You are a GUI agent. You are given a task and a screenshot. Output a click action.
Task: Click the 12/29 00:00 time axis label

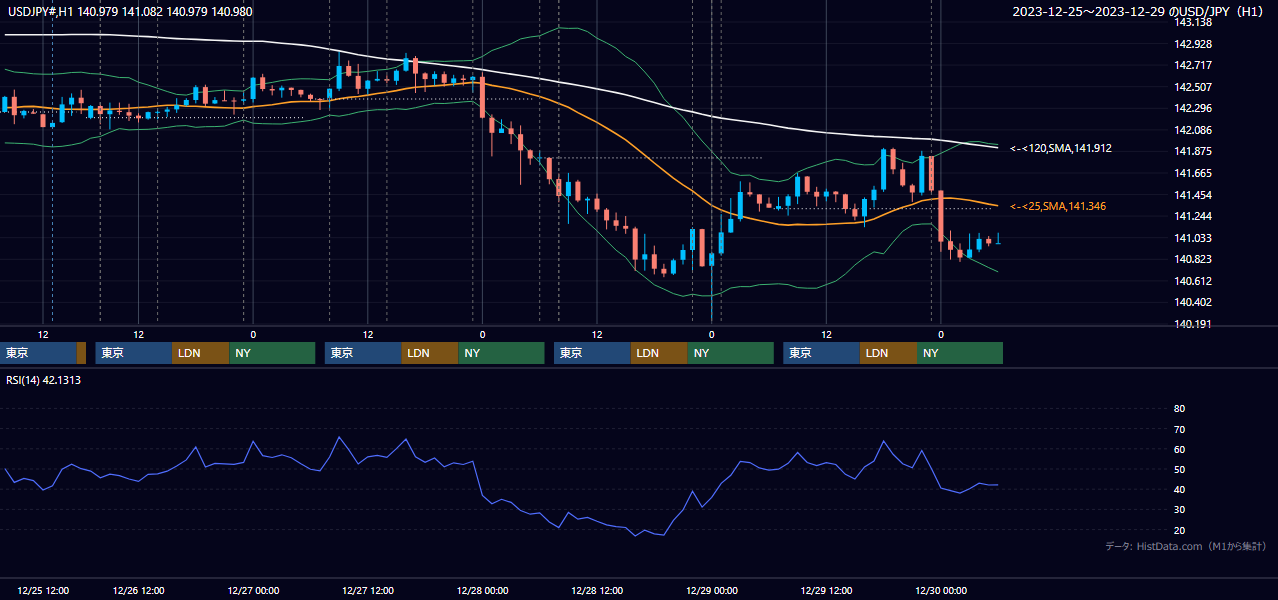pyautogui.click(x=712, y=591)
